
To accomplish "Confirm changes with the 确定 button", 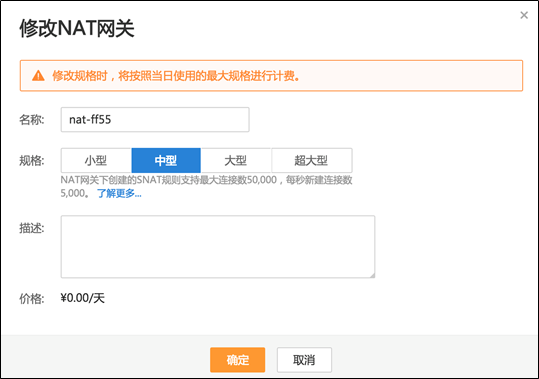I will (x=238, y=360).
